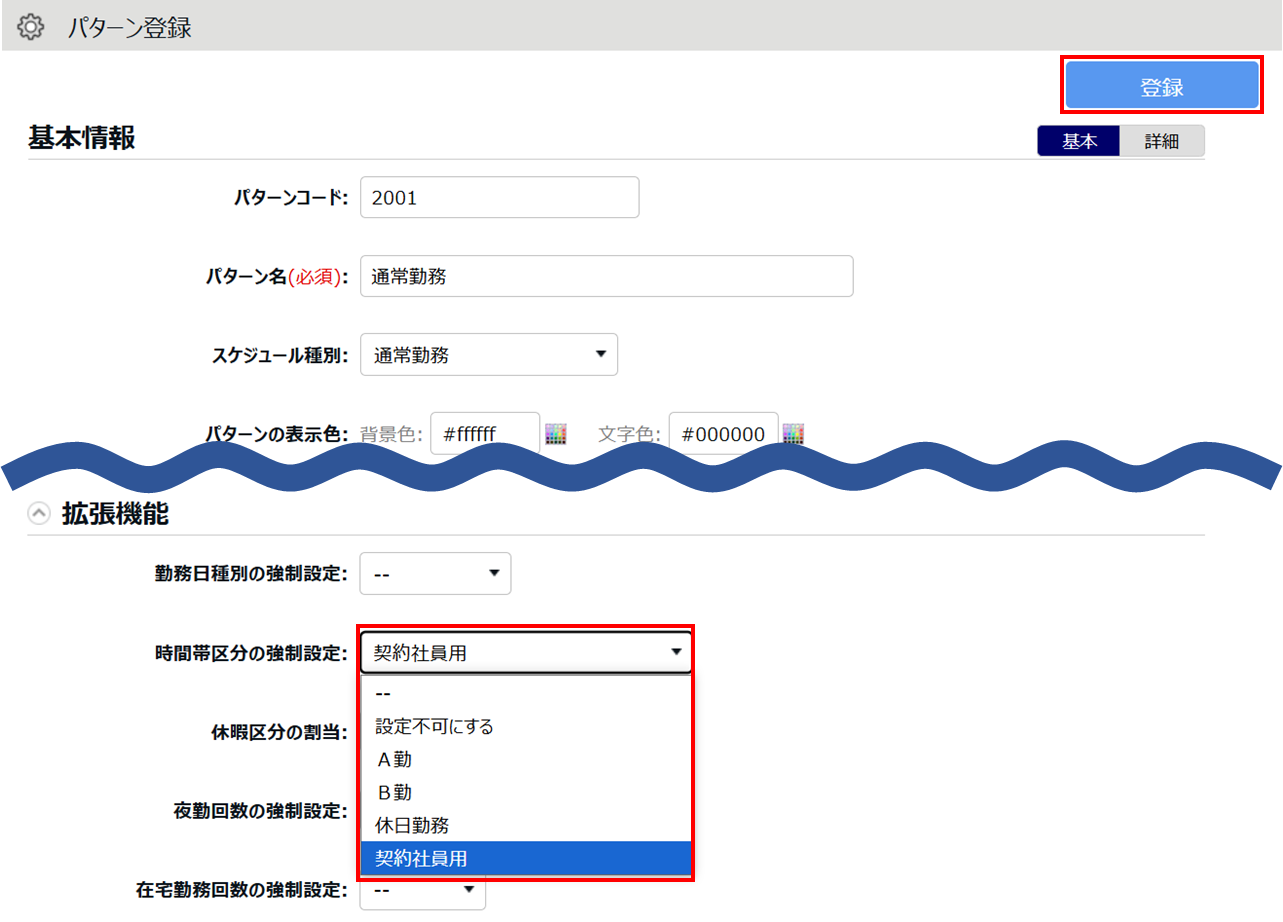Click the 文字色 hex value field

coord(723,434)
